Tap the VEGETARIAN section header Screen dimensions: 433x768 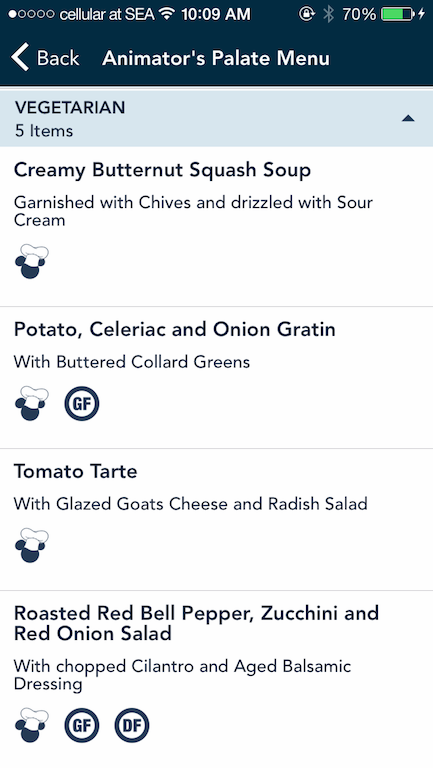click(216, 119)
